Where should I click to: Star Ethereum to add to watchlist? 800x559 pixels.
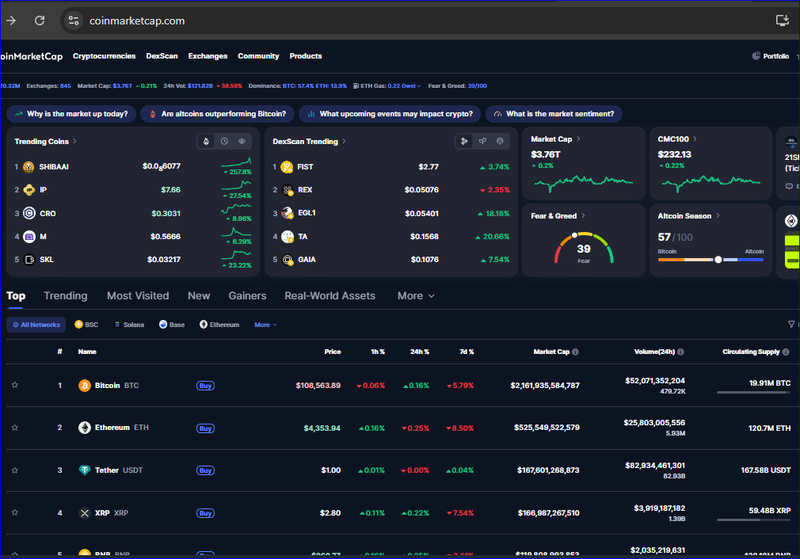[15, 427]
